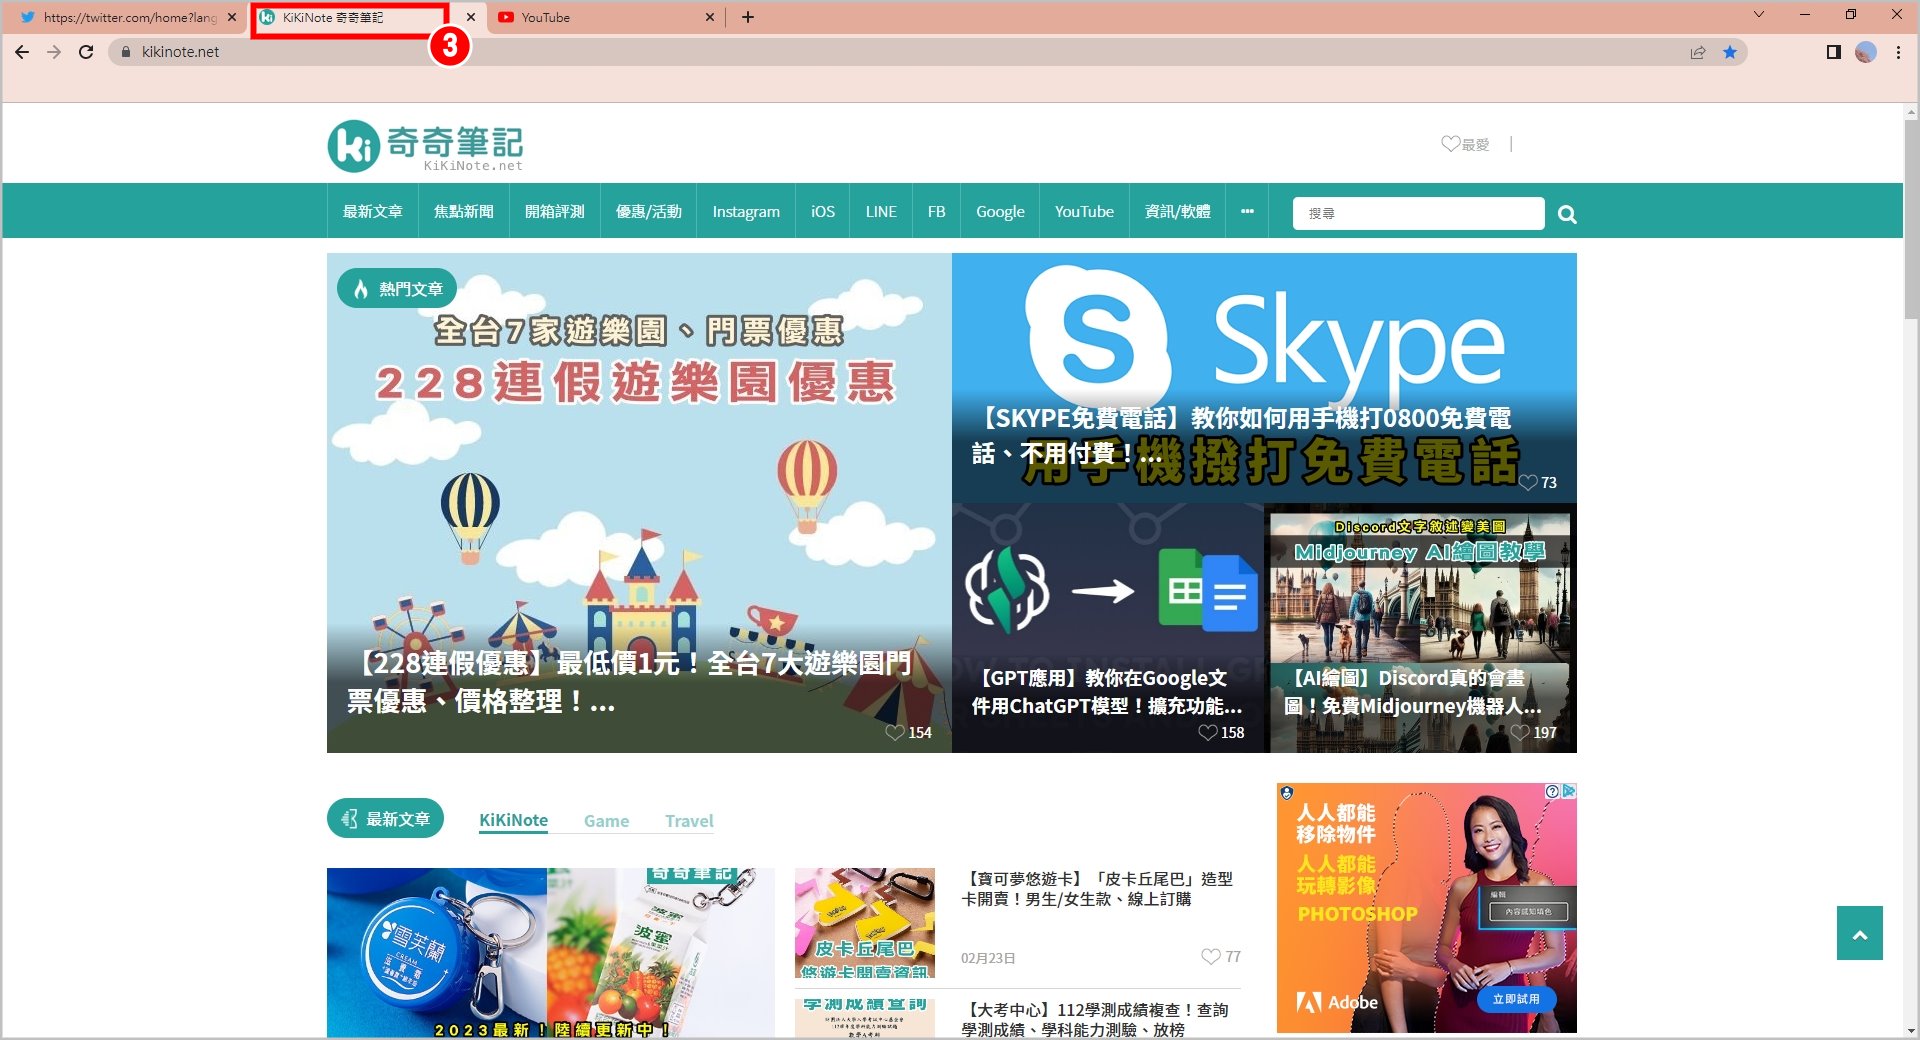Share this page from the address bar

point(1698,52)
